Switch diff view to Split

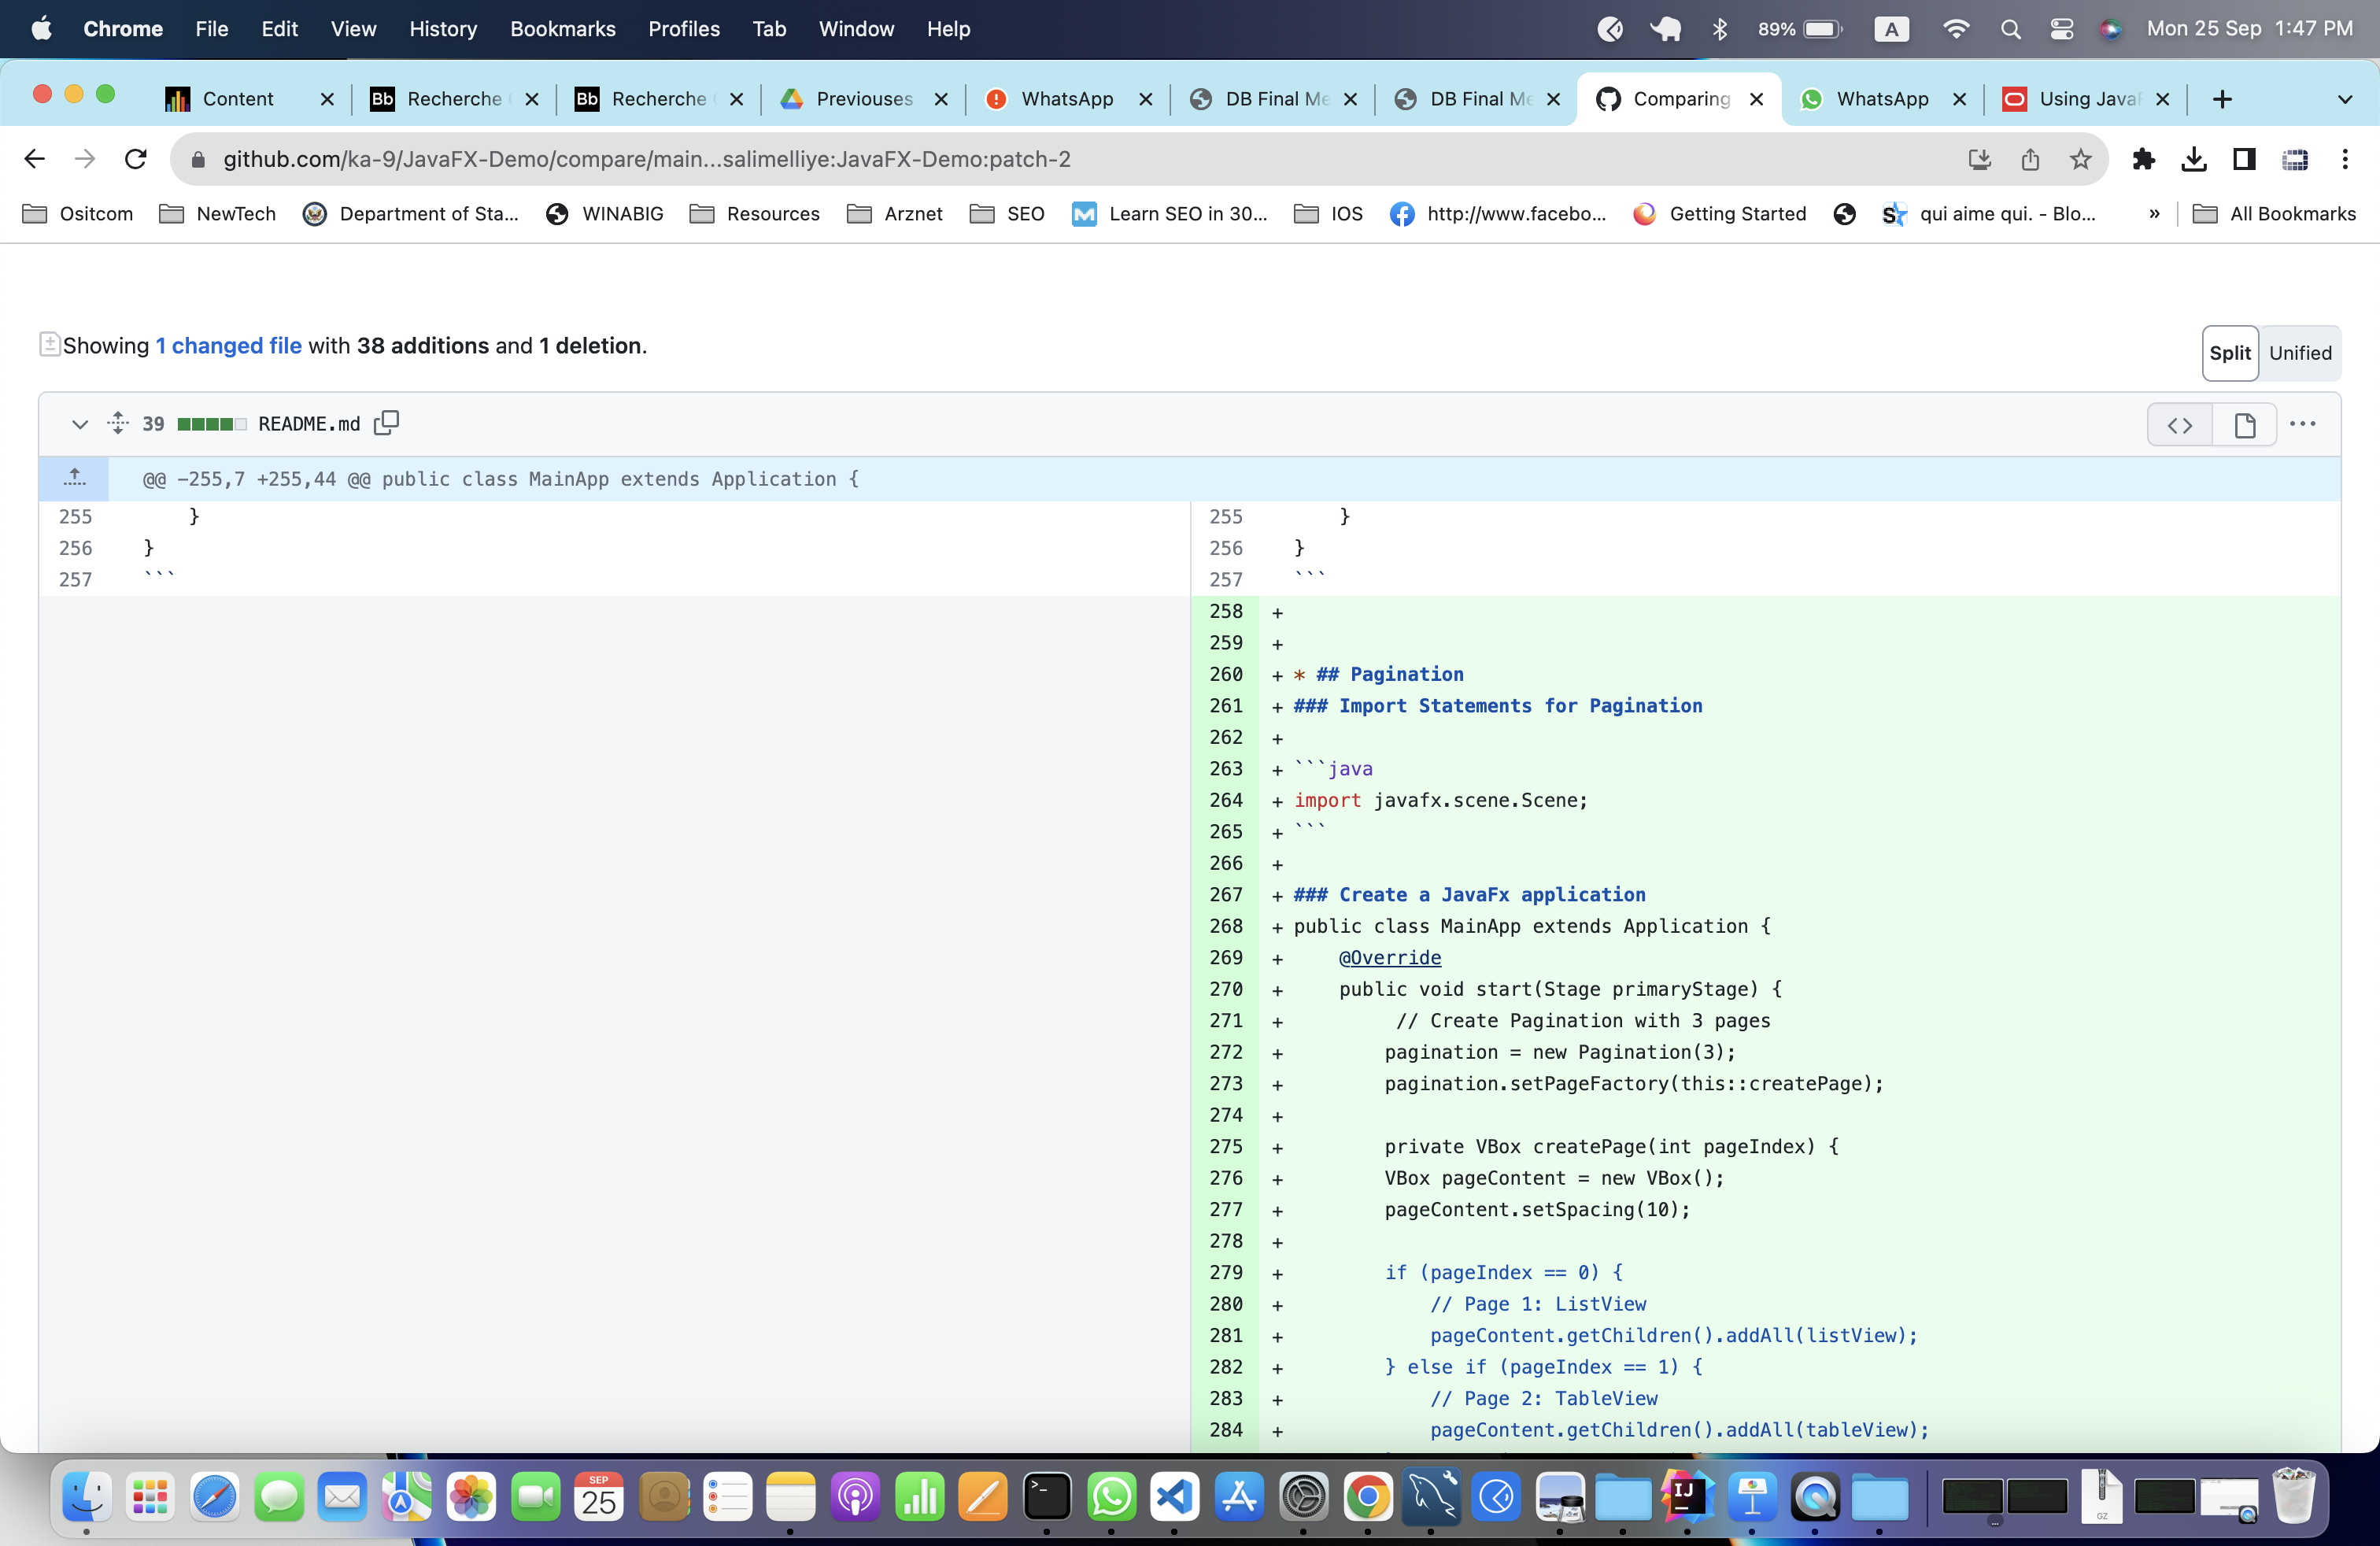click(x=2229, y=353)
